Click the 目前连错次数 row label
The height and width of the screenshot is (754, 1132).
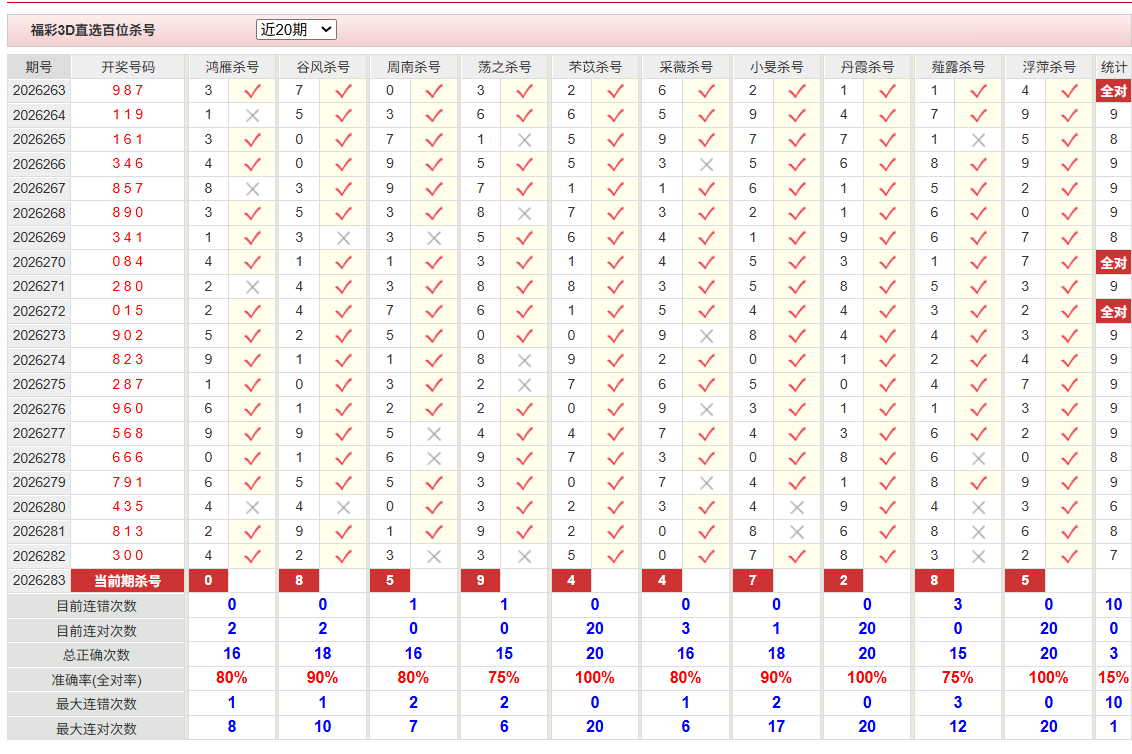pos(96,607)
